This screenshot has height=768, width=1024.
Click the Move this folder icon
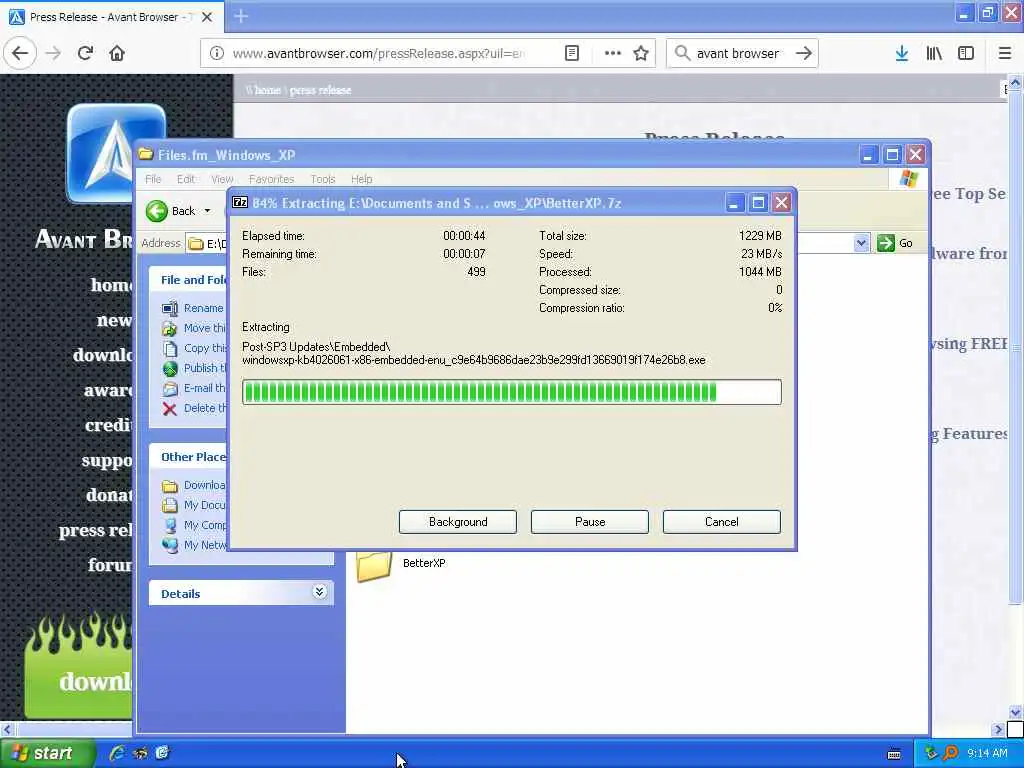170,328
